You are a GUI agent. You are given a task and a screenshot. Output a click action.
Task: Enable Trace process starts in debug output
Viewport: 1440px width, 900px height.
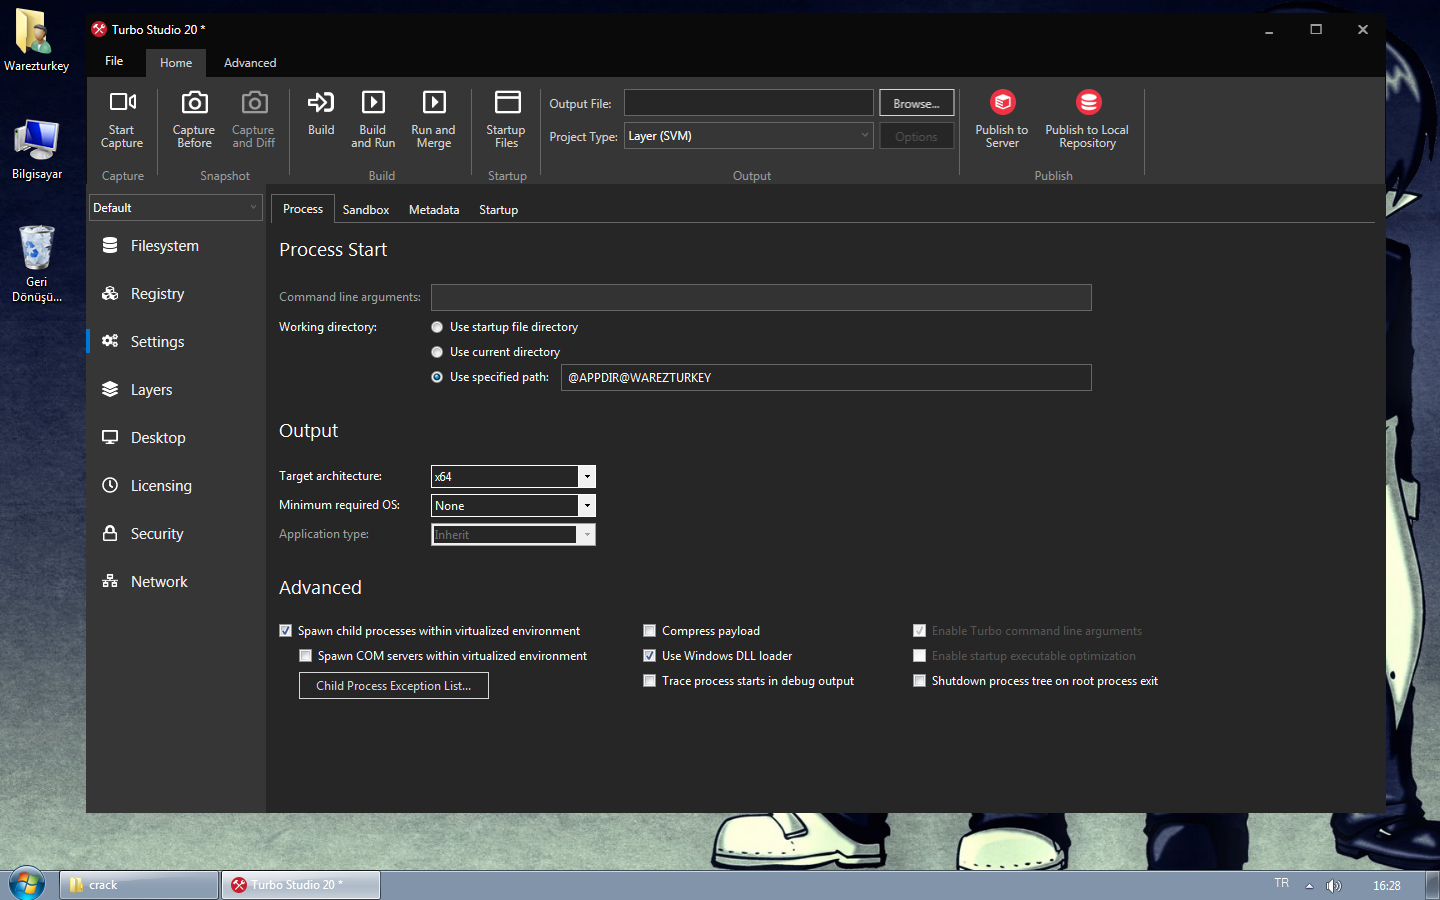point(650,681)
